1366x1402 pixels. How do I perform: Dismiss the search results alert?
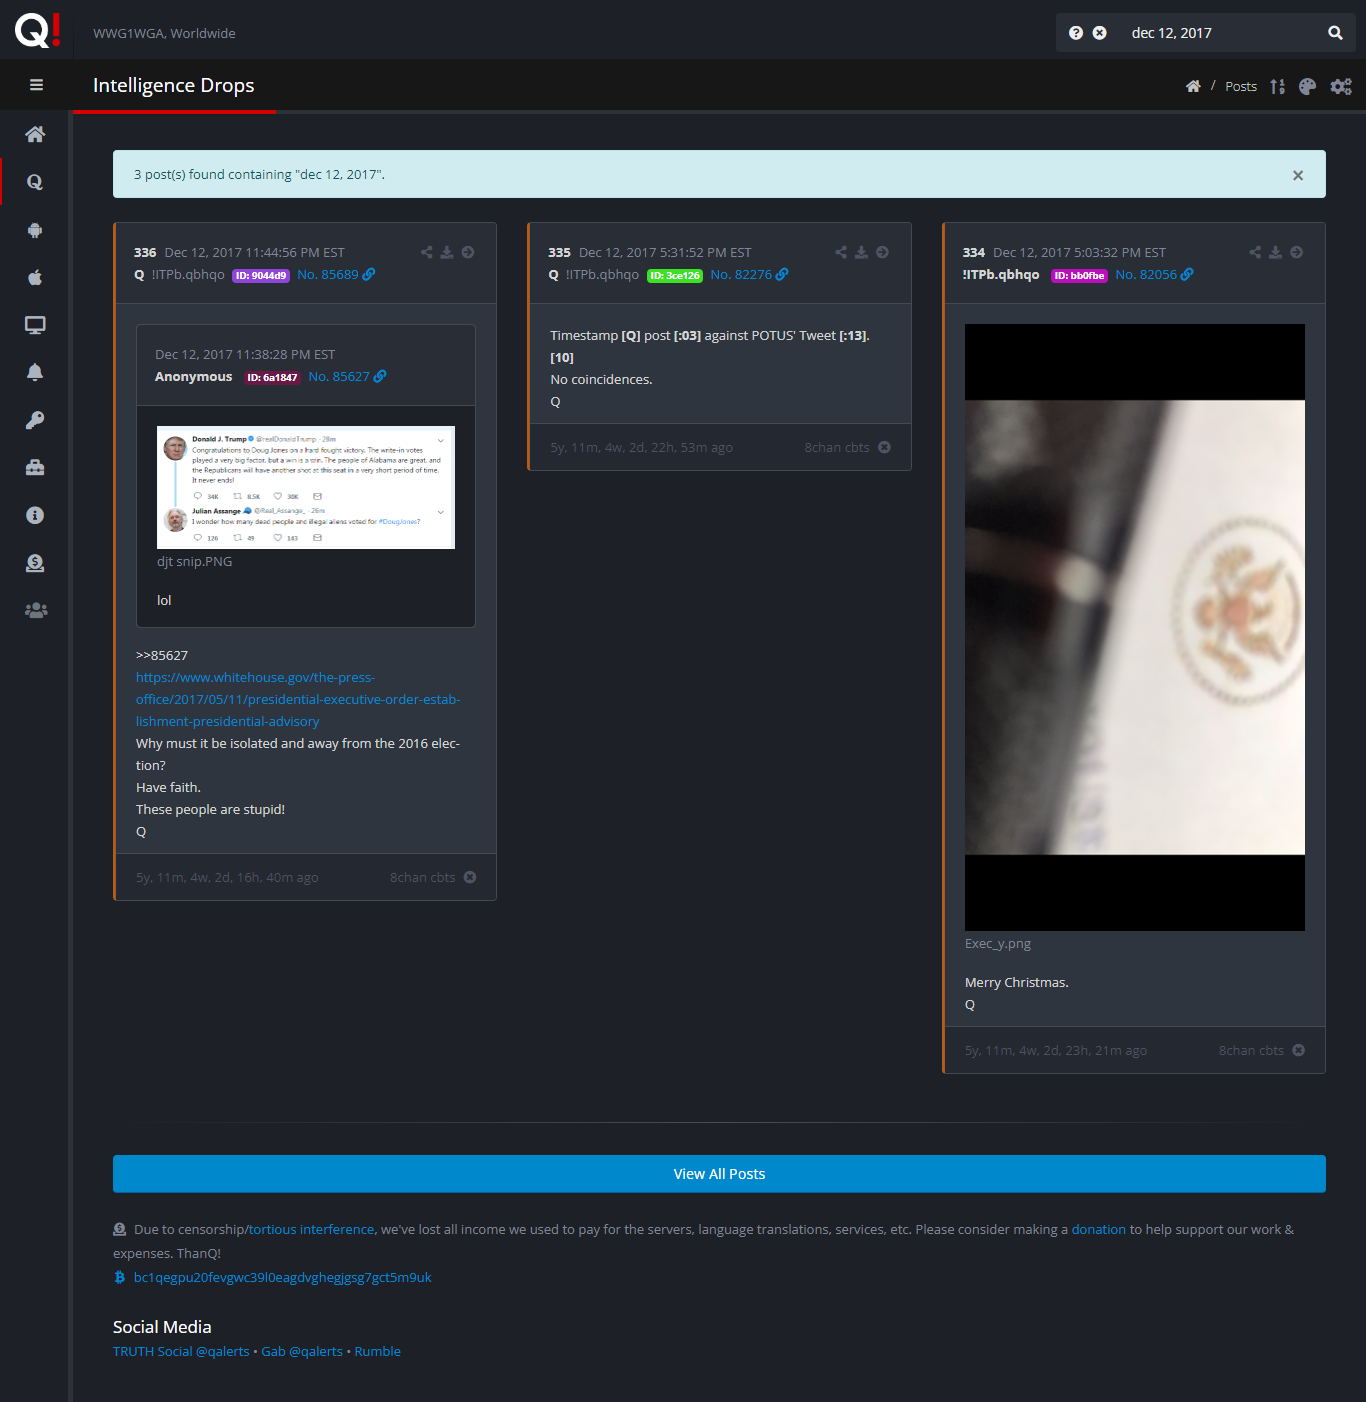(1298, 175)
